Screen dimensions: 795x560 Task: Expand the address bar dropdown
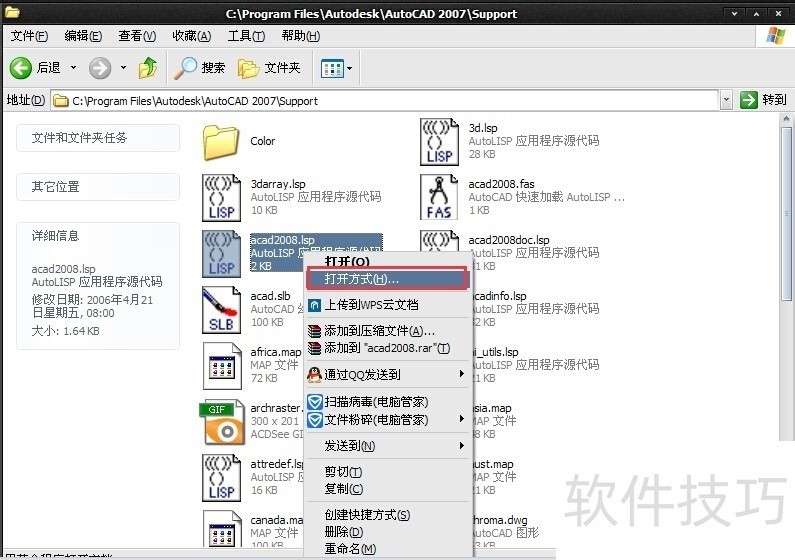click(726, 100)
